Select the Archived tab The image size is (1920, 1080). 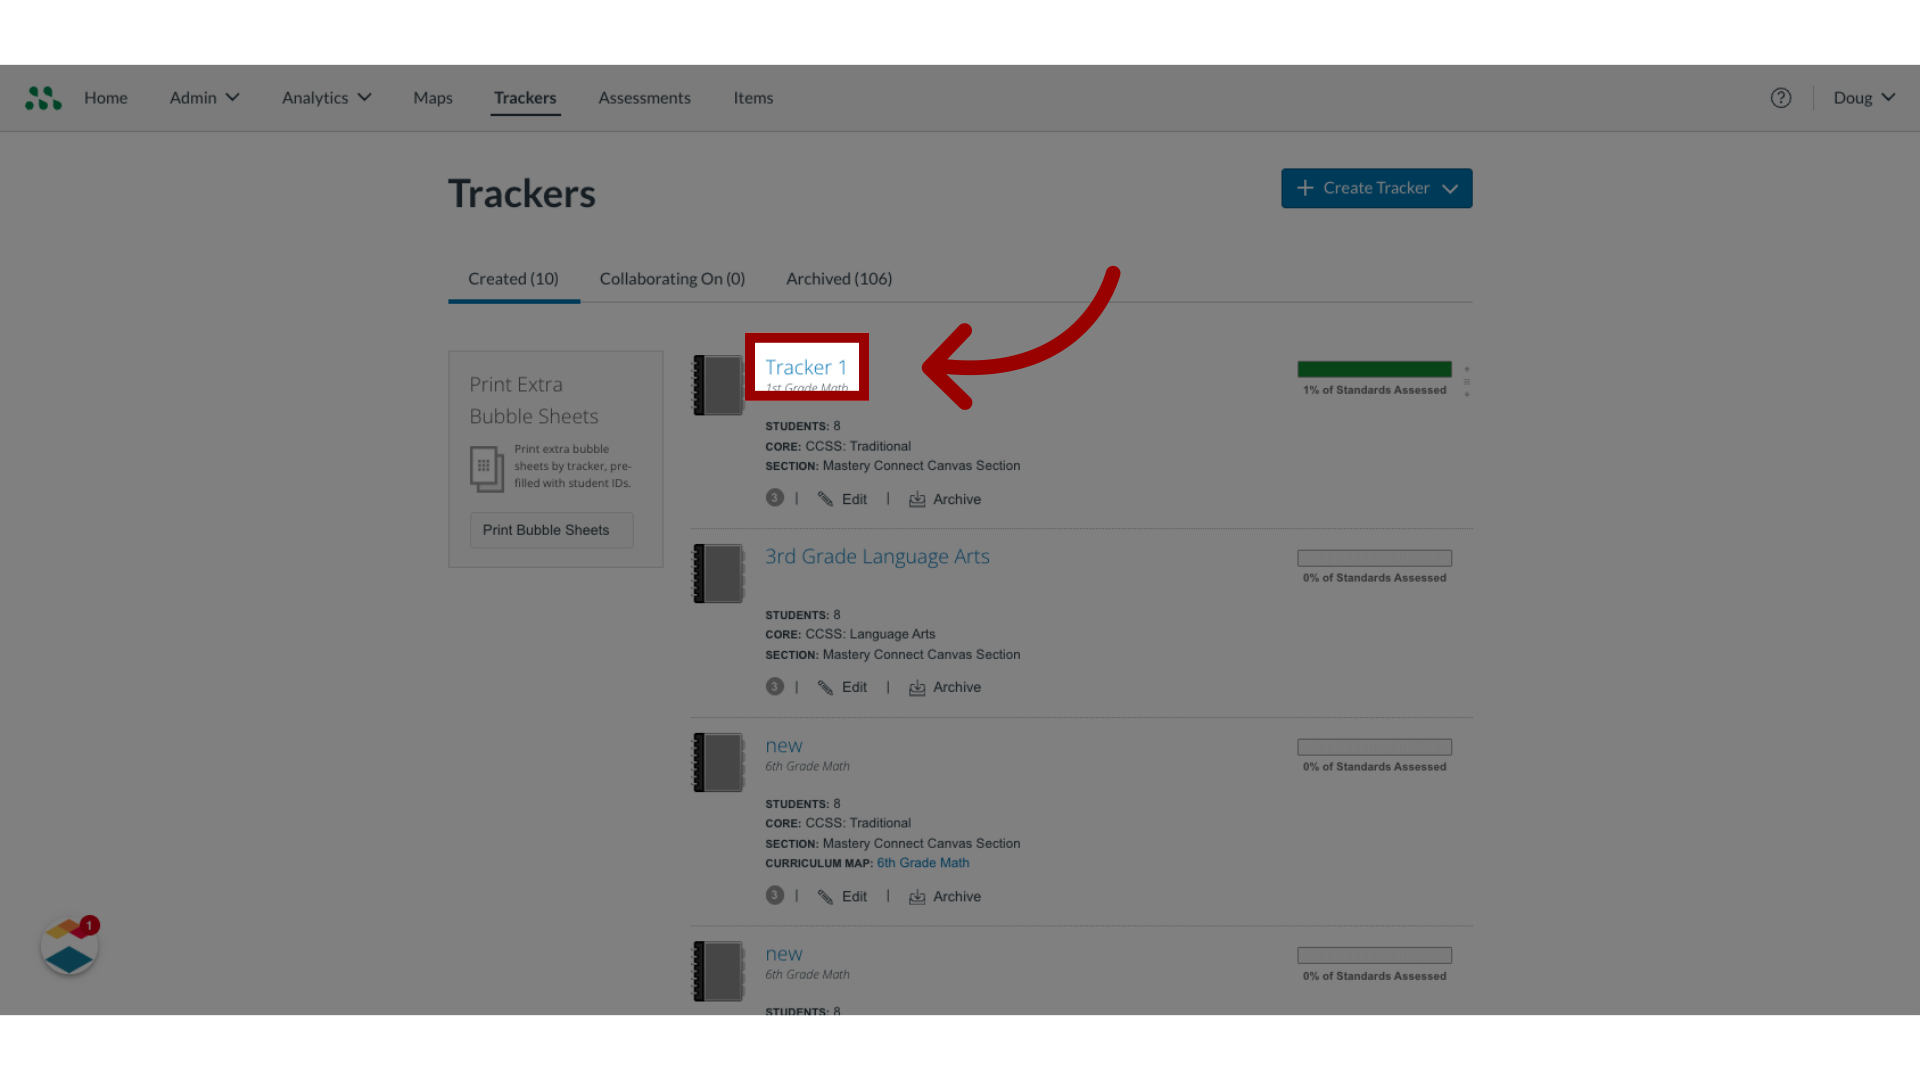point(839,278)
